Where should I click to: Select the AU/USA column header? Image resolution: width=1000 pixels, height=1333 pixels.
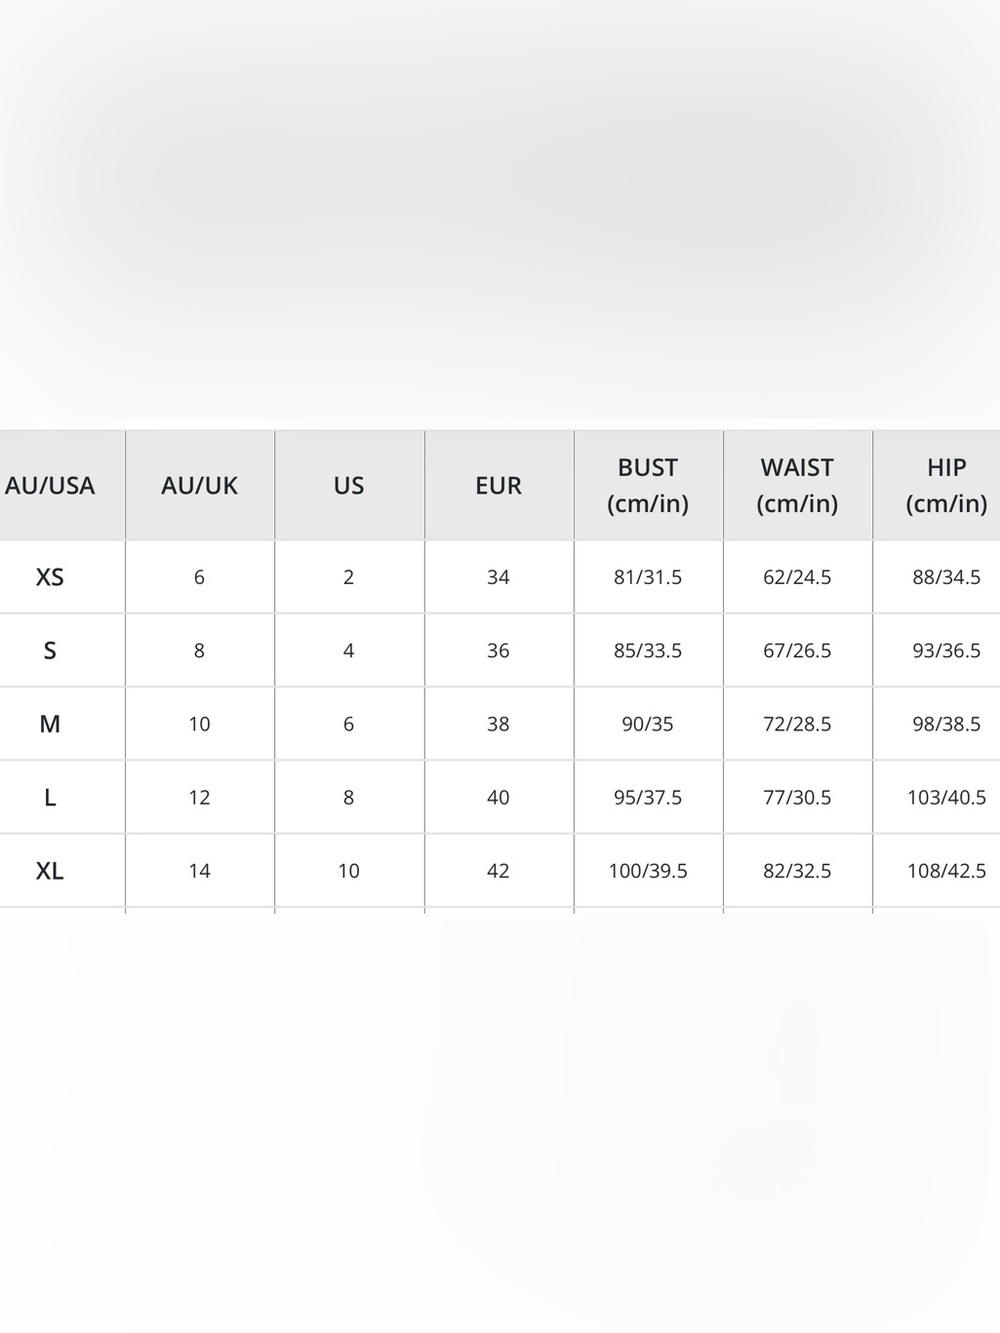tap(50, 486)
